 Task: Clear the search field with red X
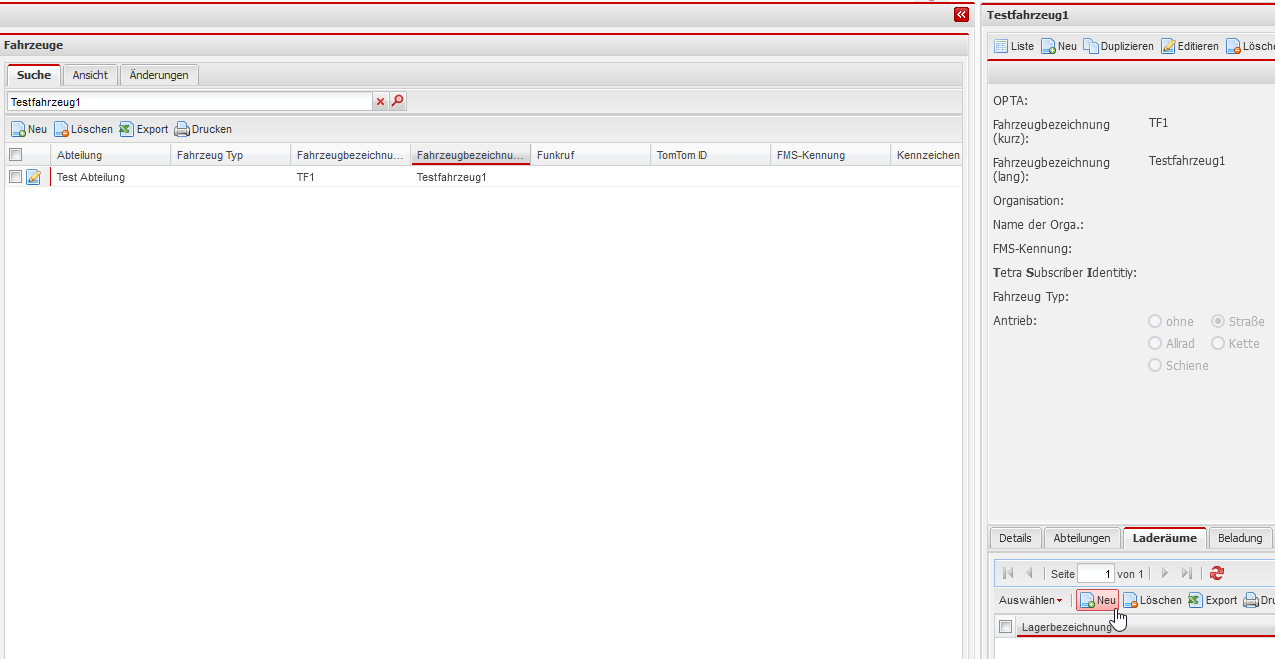(x=380, y=102)
